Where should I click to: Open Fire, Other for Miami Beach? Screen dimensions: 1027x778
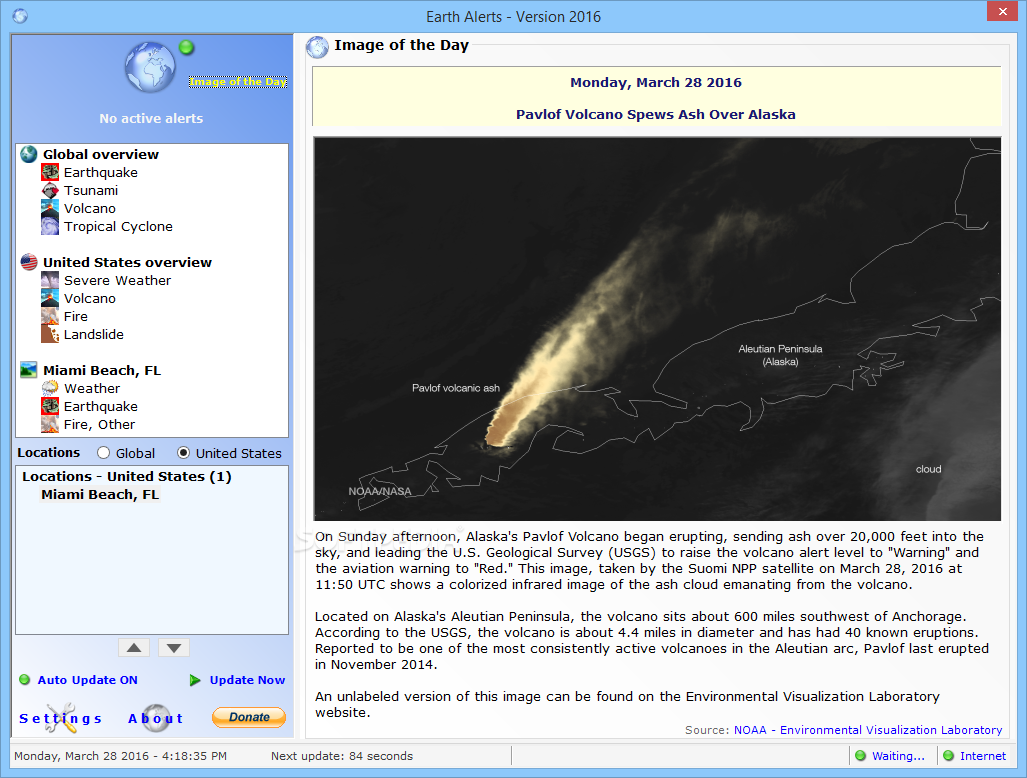pyautogui.click(x=100, y=424)
